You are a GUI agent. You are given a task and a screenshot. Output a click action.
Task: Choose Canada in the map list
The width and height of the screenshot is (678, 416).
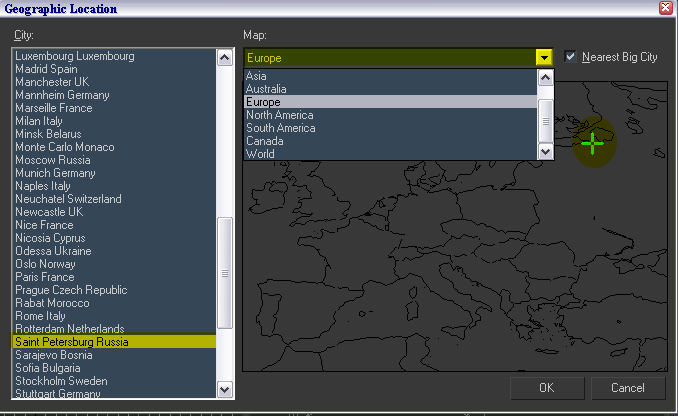point(264,141)
